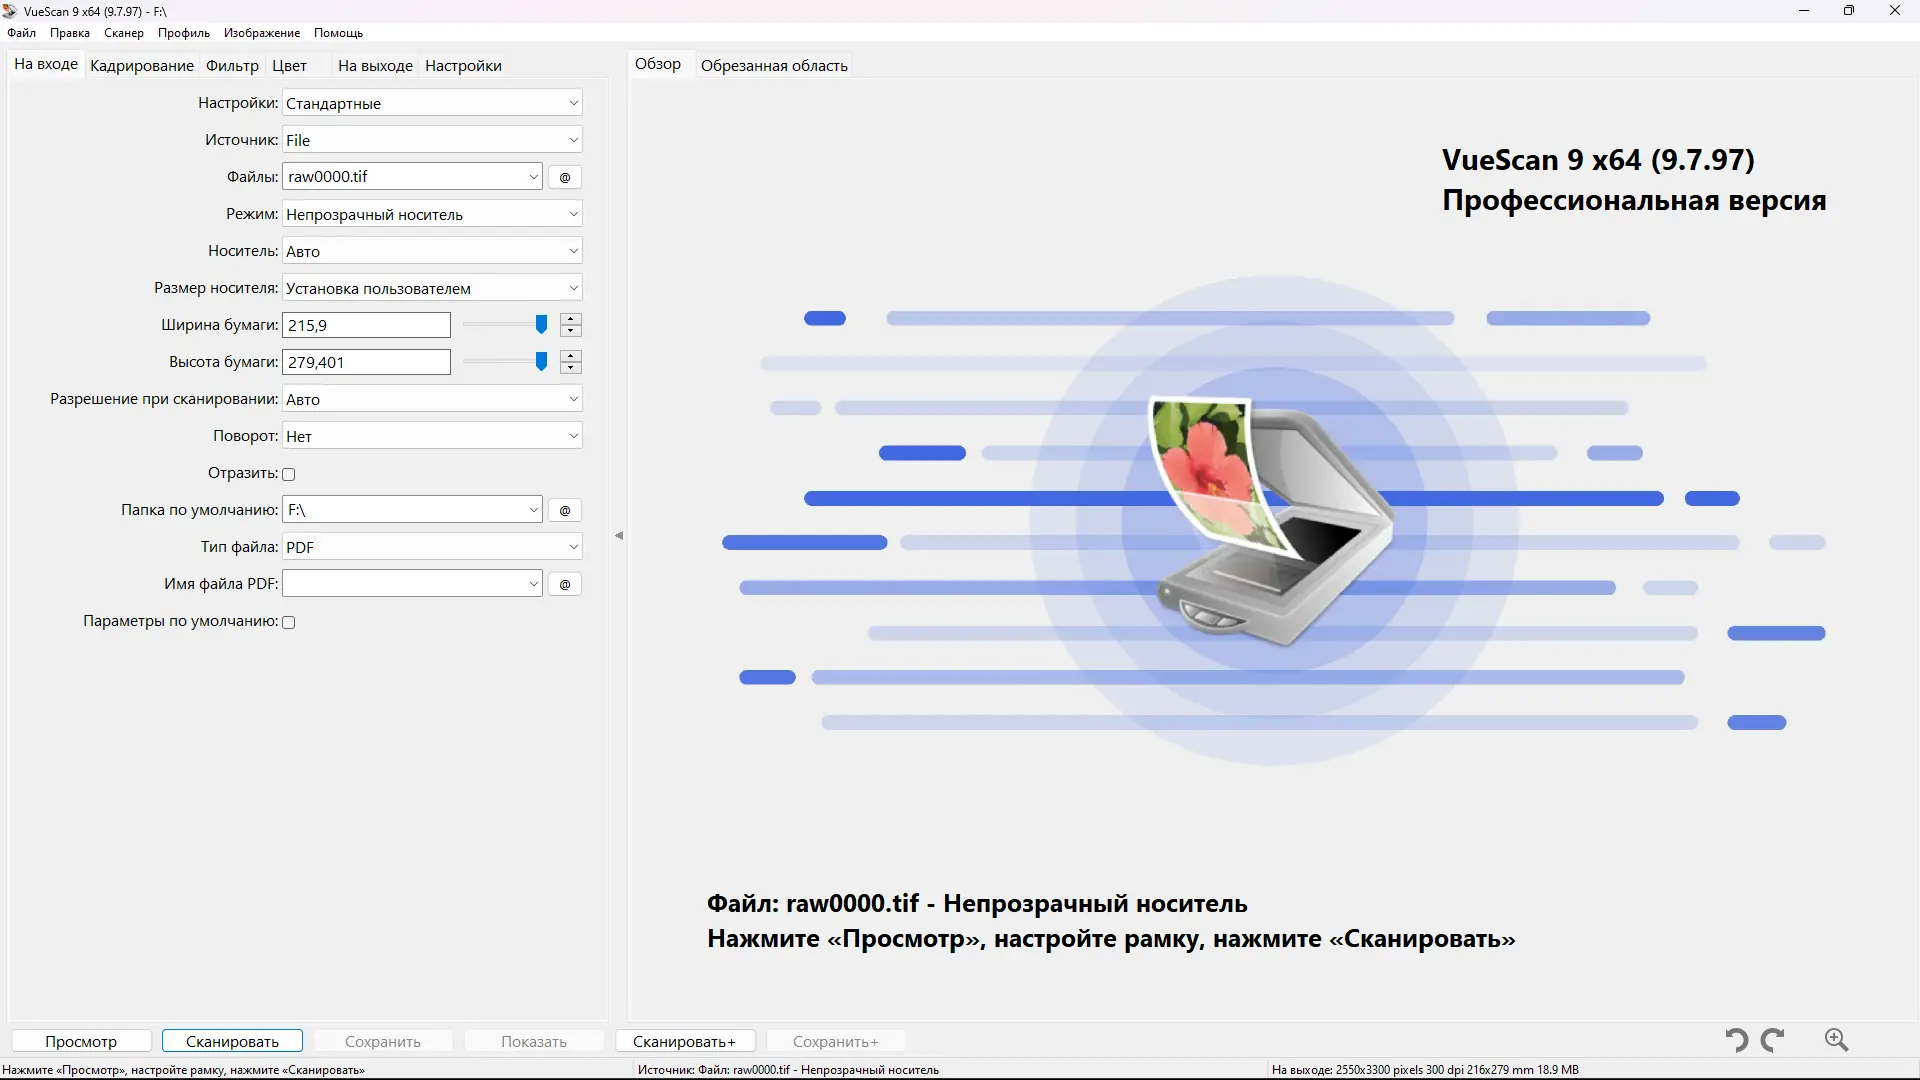Click the zoom in magnifier icon

point(1836,1040)
